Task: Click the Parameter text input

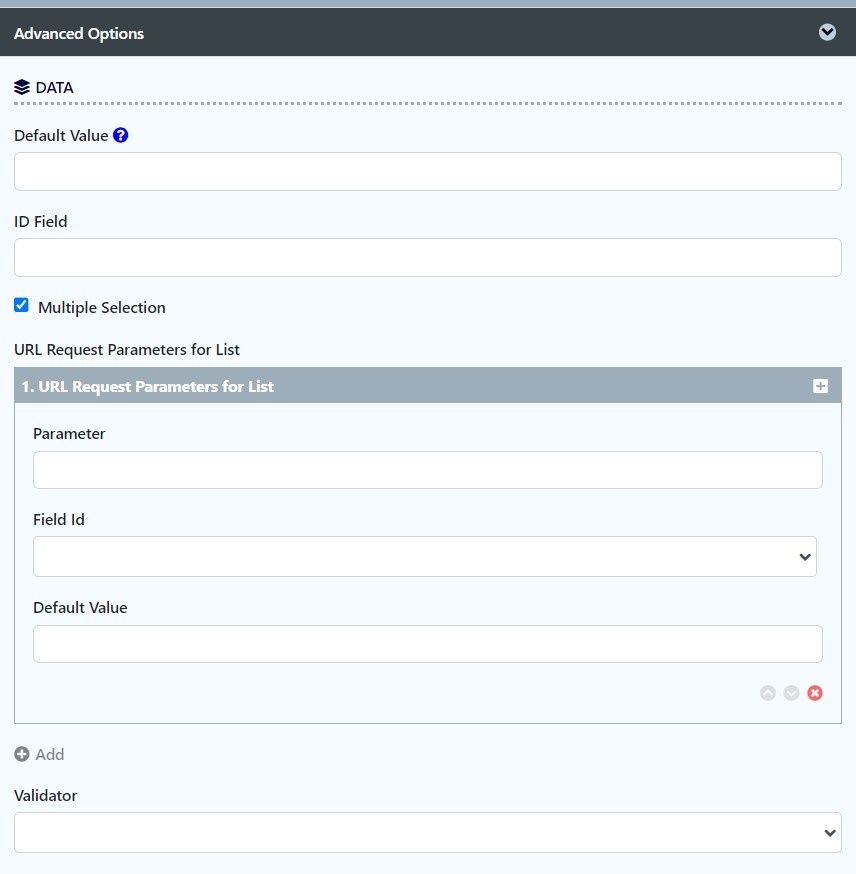Action: point(427,470)
